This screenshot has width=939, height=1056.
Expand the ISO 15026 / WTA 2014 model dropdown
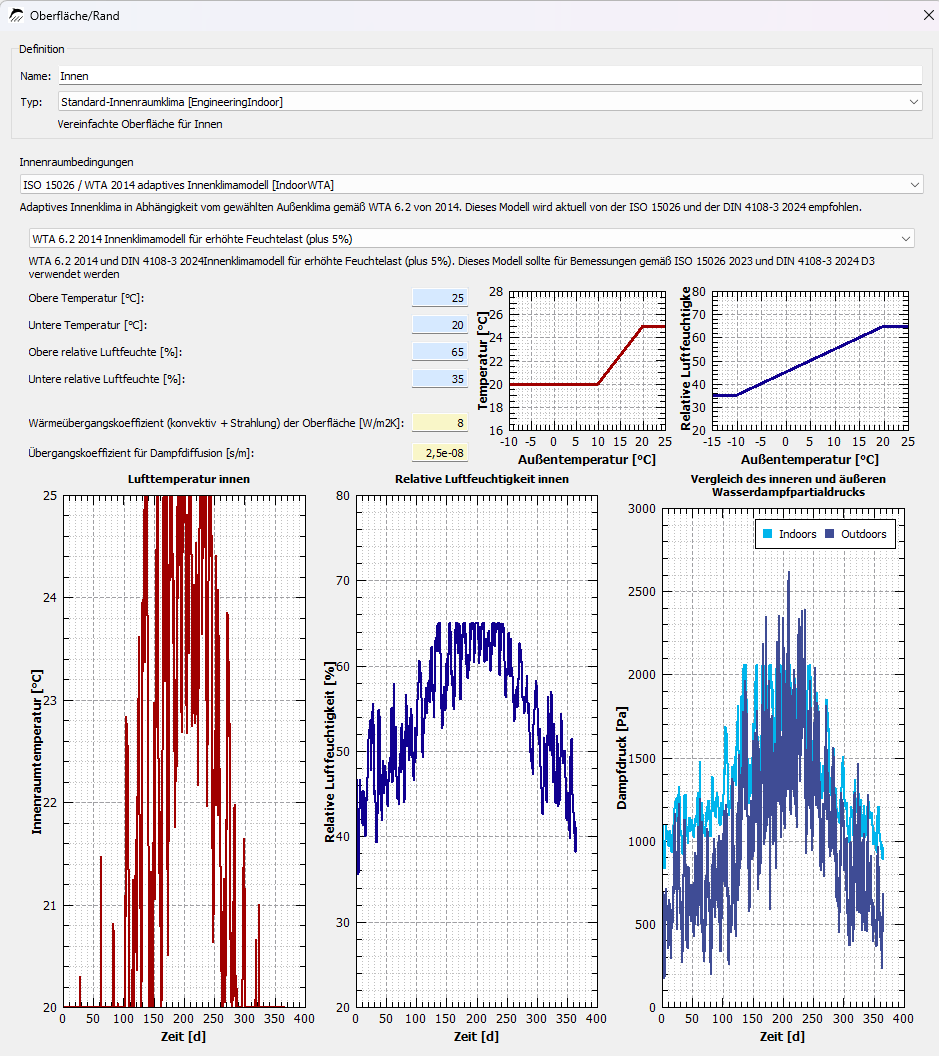click(x=471, y=185)
